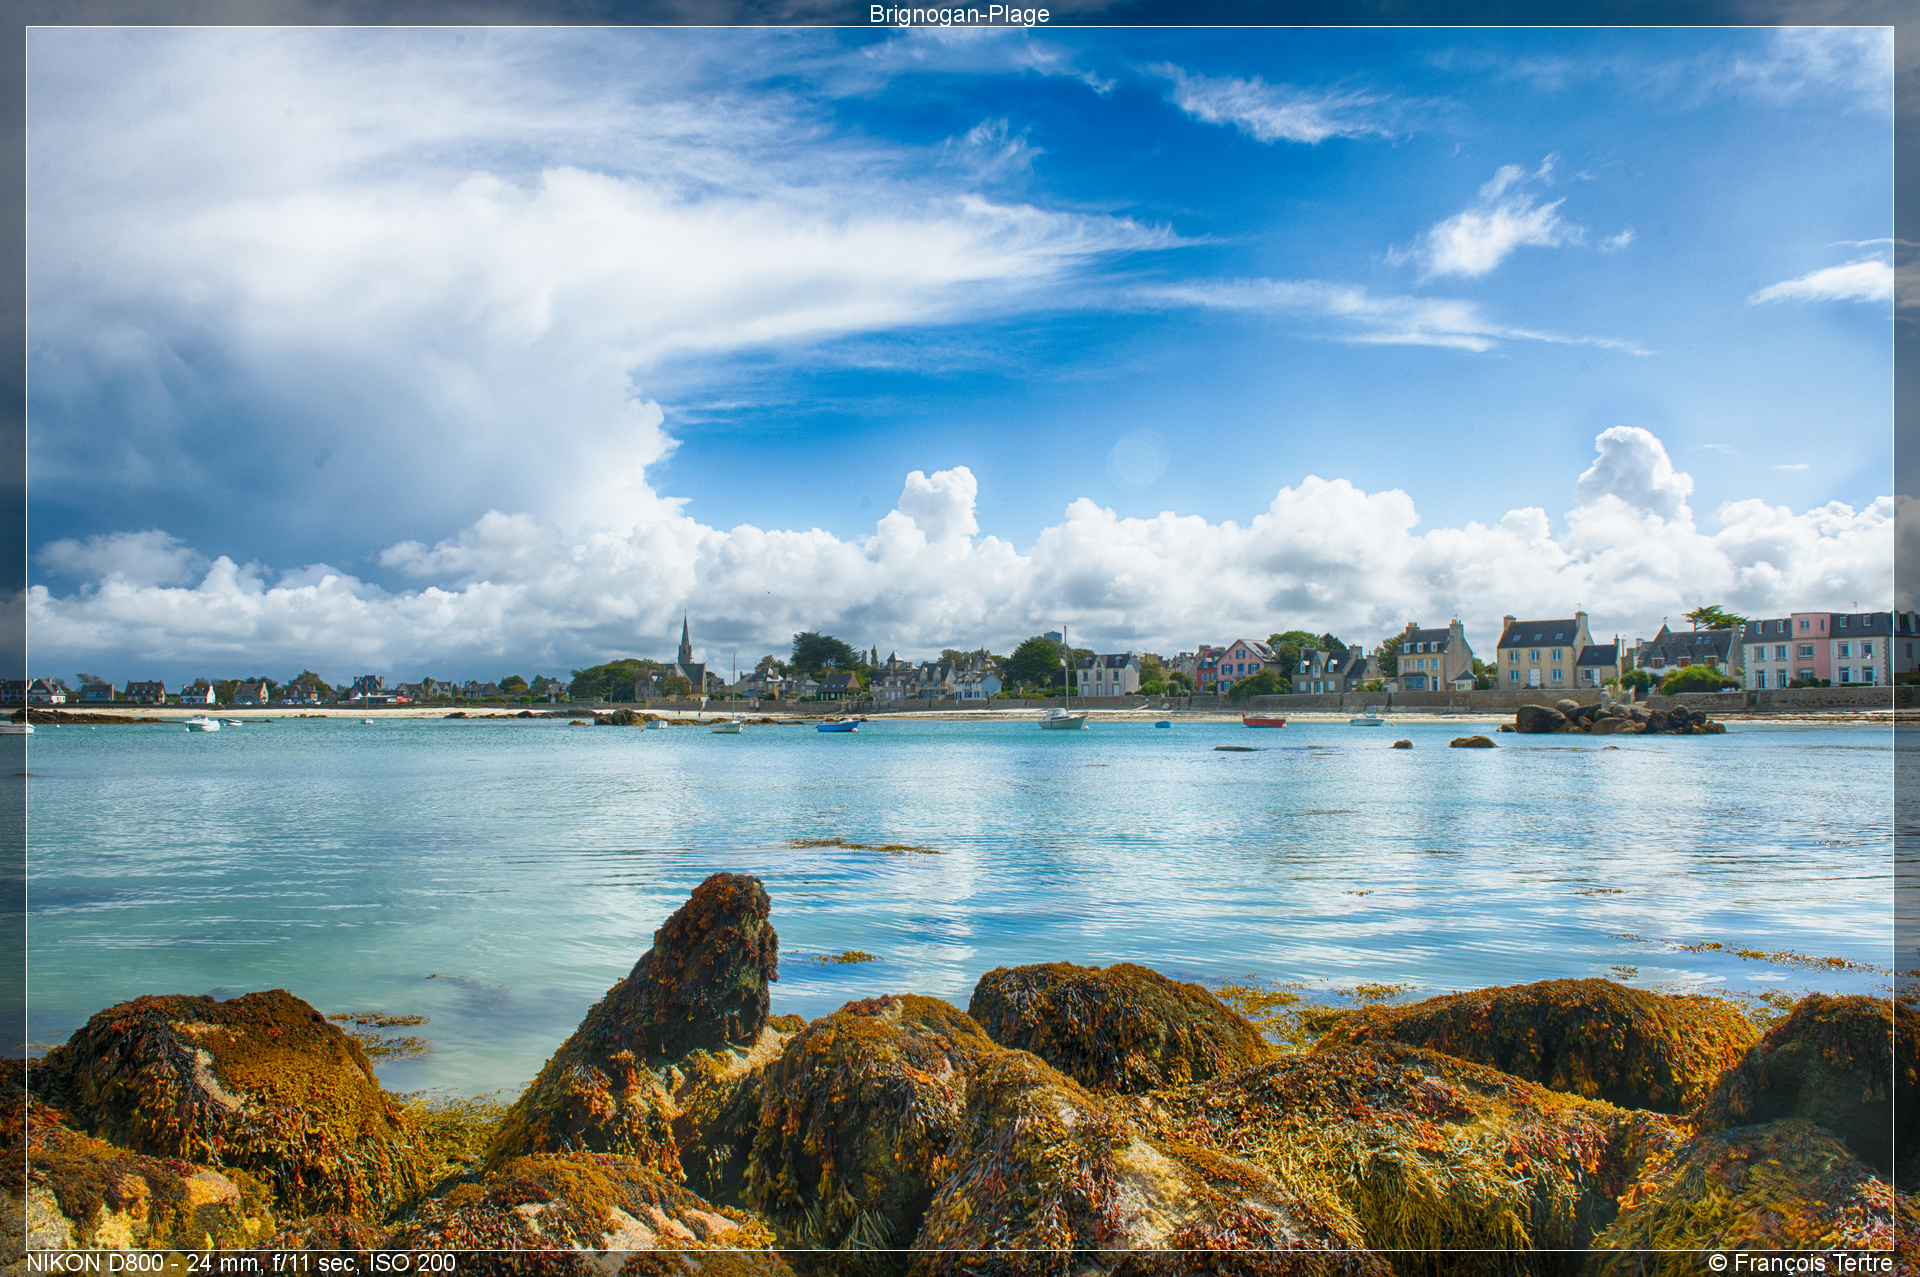Screen dimensions: 1920x1277
Task: Click the '© François Tertre' copyright text
Action: 1800,1263
